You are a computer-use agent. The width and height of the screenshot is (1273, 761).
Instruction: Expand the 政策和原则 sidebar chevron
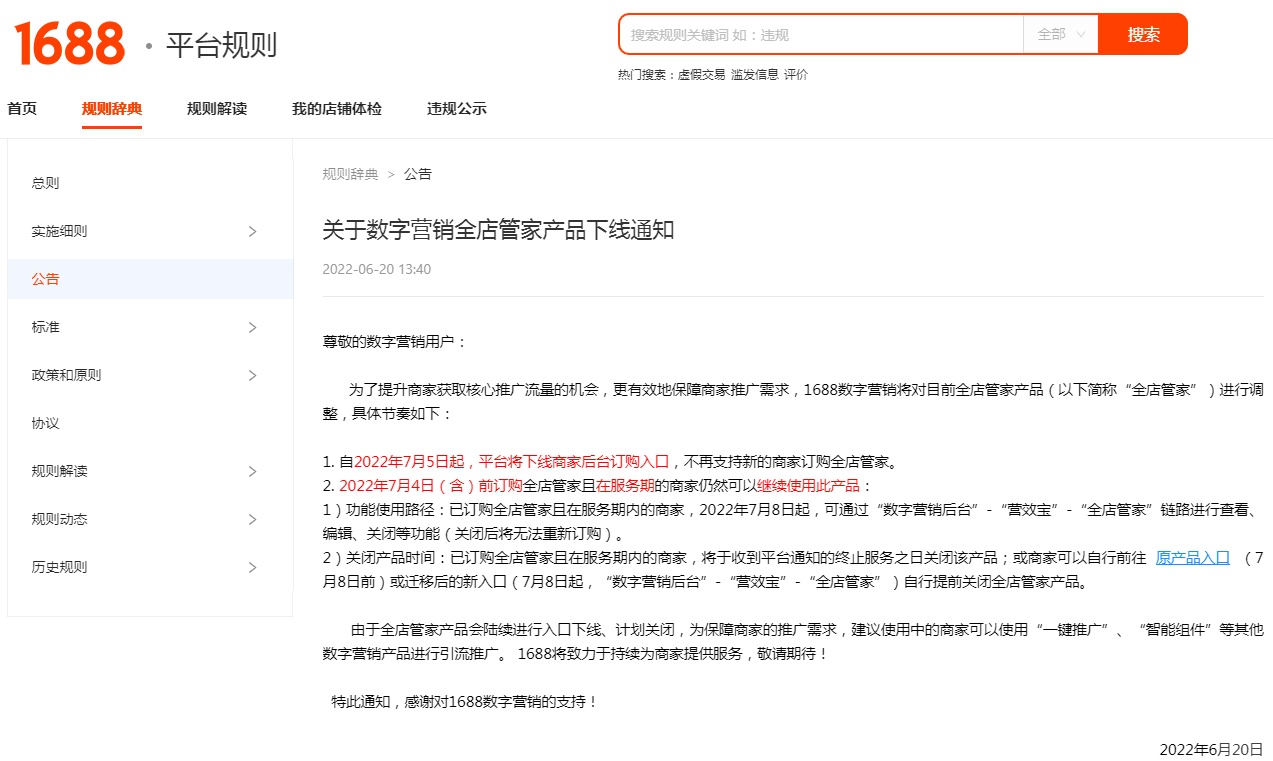pos(252,375)
